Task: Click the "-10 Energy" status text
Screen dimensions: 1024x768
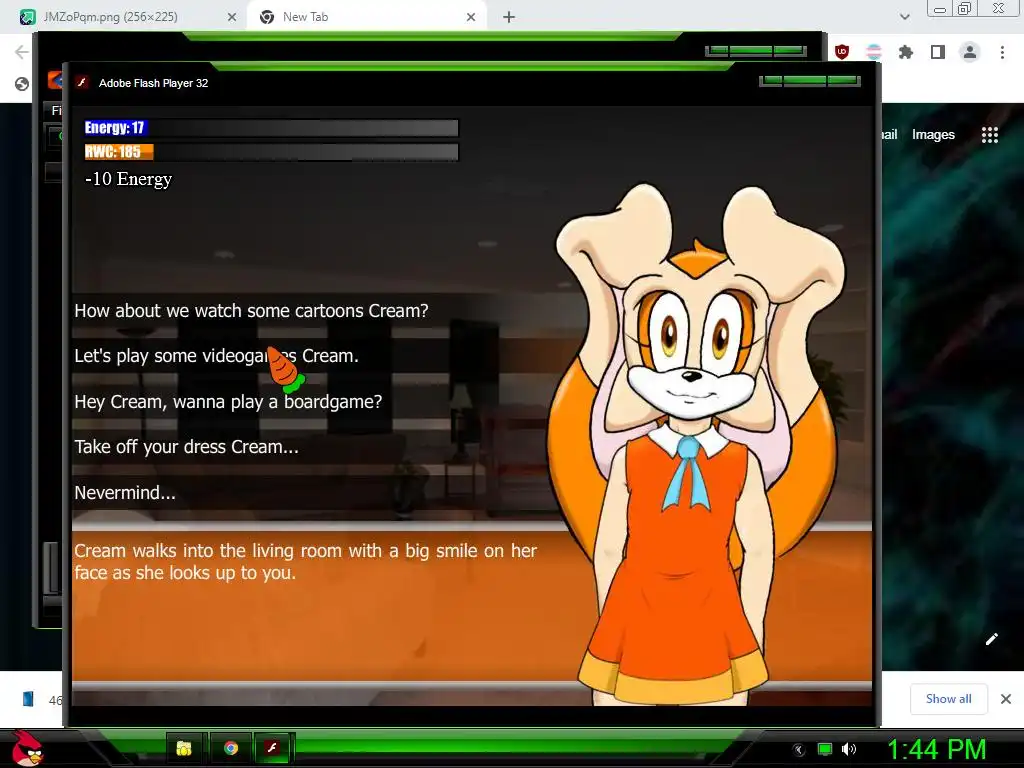Action: 129,179
